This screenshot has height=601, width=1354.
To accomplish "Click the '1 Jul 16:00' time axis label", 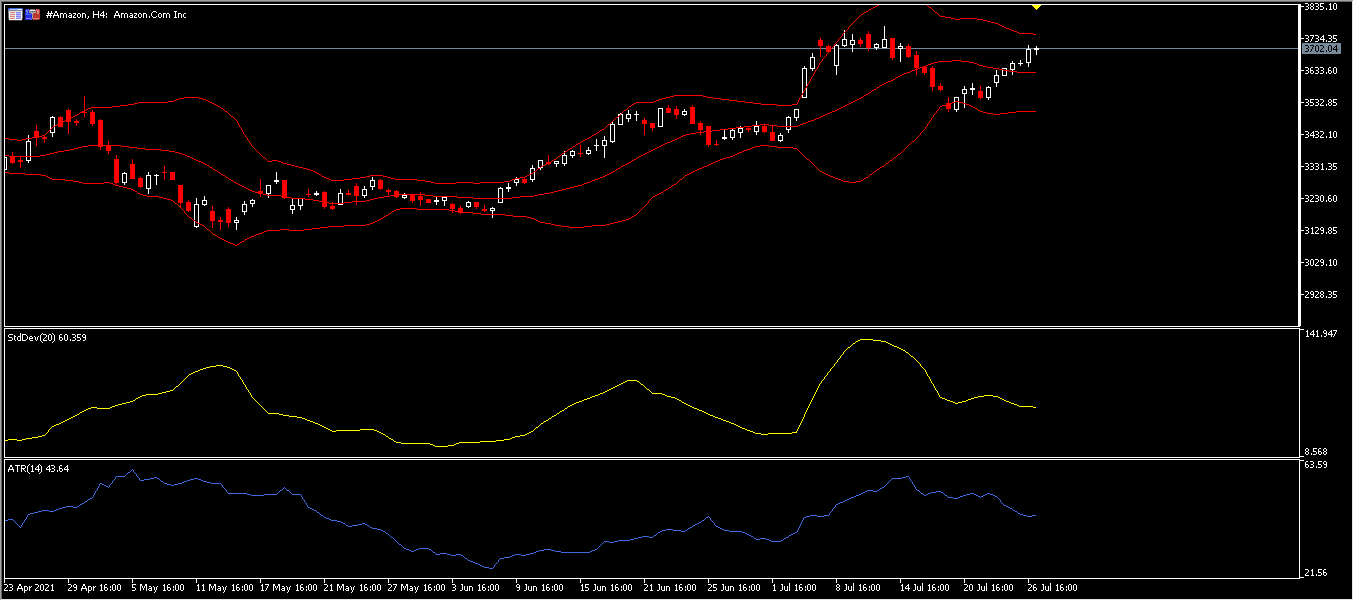I will click(x=797, y=588).
